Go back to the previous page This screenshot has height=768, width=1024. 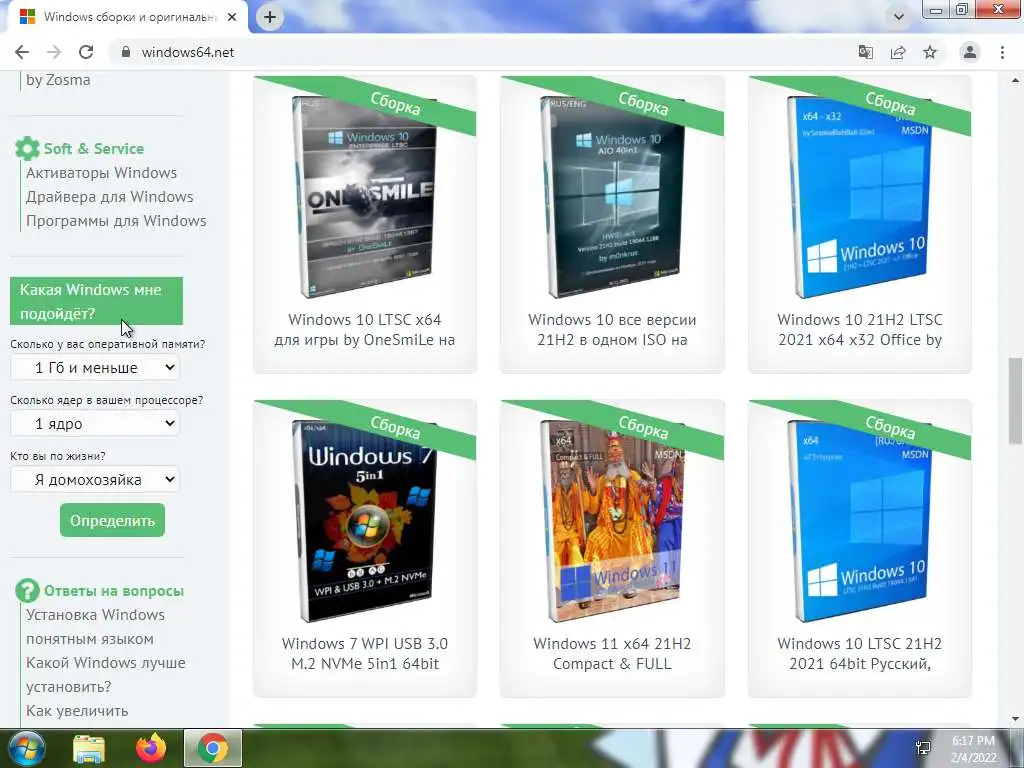(x=22, y=52)
